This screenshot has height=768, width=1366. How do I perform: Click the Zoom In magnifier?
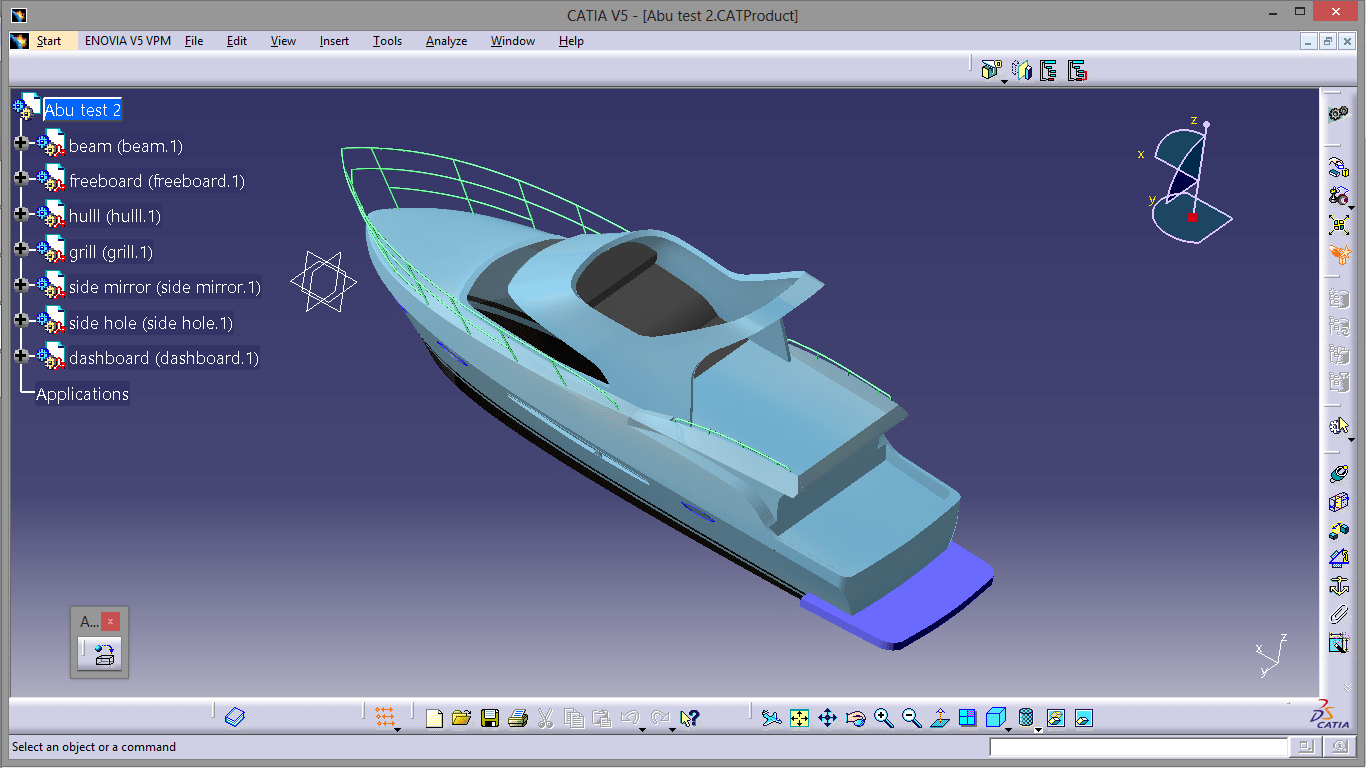pos(883,717)
